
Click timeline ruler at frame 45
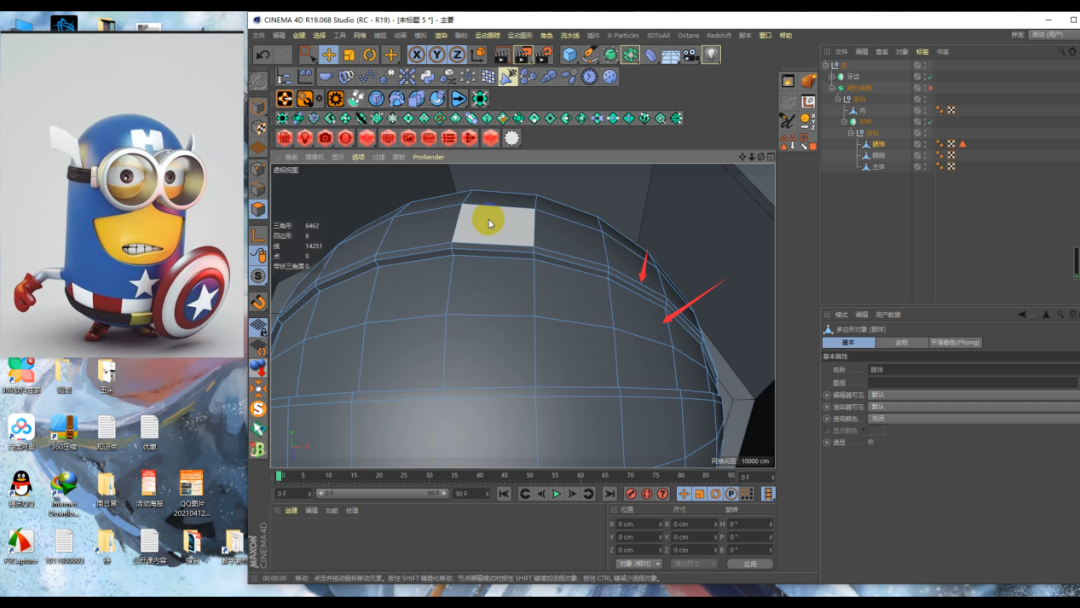(504, 476)
